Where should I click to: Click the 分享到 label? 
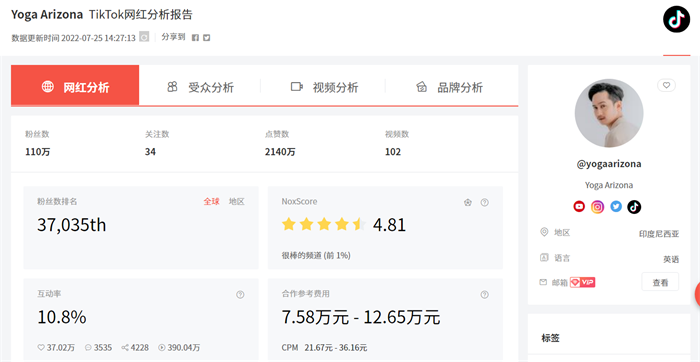[x=173, y=37]
